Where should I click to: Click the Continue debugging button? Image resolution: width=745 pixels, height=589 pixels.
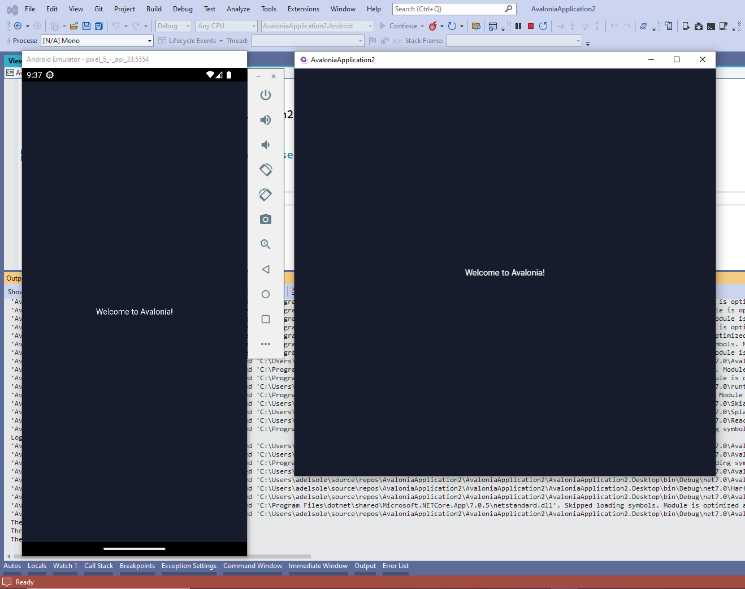(x=398, y=26)
